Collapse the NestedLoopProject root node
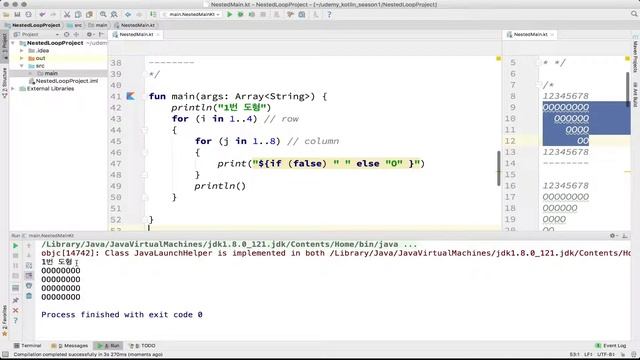The width and height of the screenshot is (640, 360). 13,43
